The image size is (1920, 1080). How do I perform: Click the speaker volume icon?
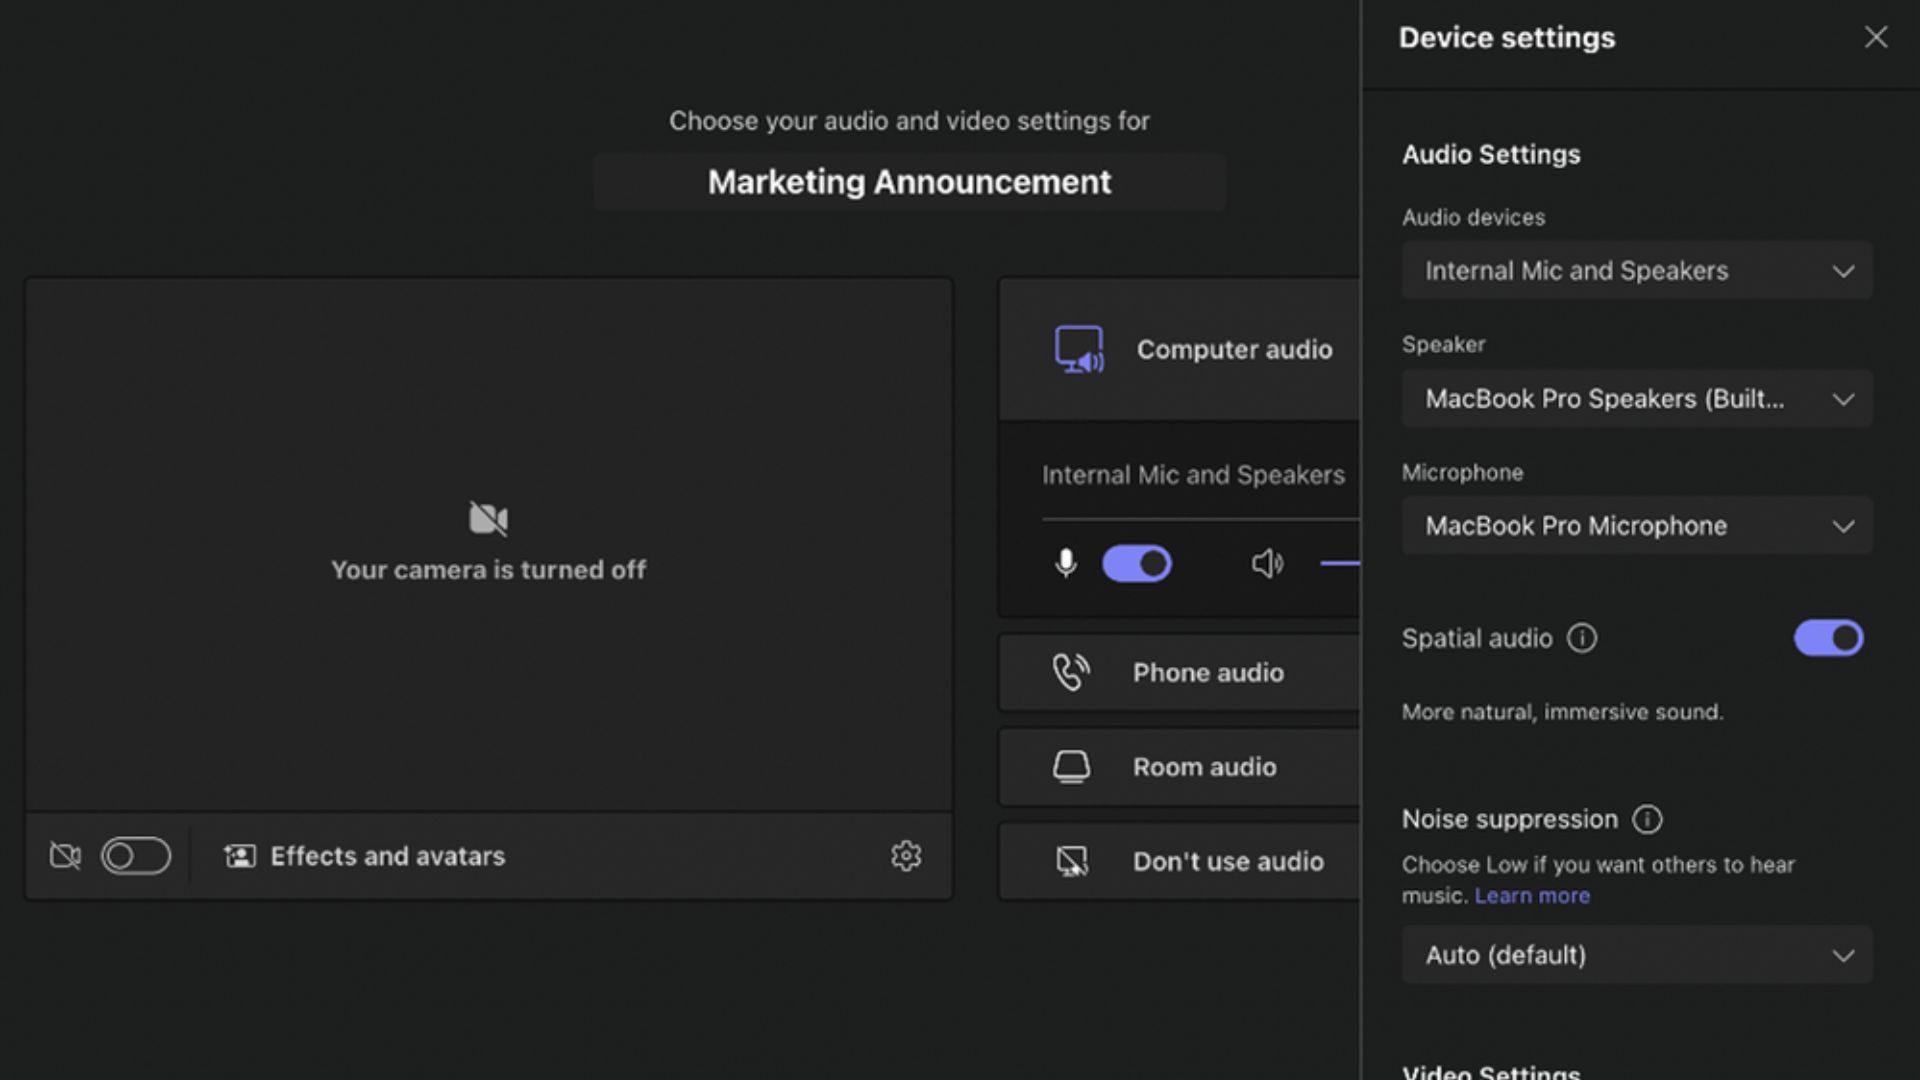point(1267,563)
